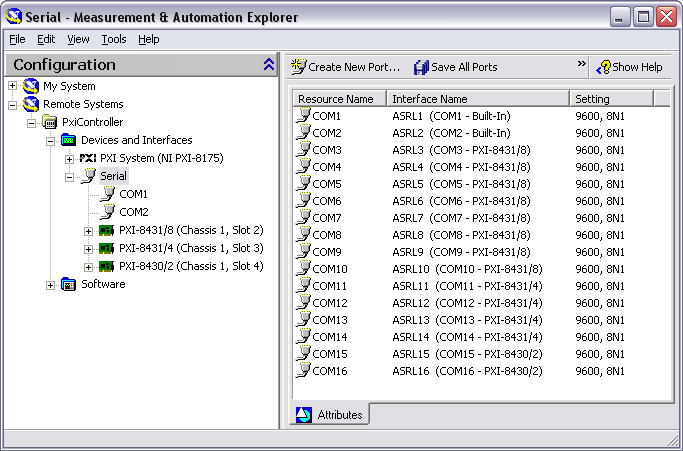This screenshot has width=683, height=451.
Task: Select COM13 in the resource list
Action: [x=330, y=320]
